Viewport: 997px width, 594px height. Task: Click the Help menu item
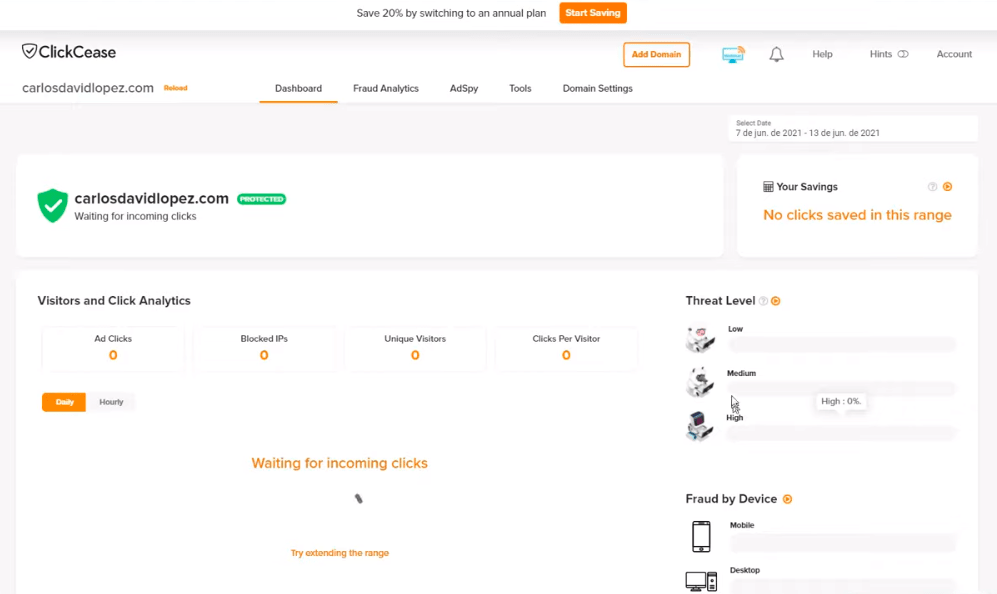(x=822, y=54)
